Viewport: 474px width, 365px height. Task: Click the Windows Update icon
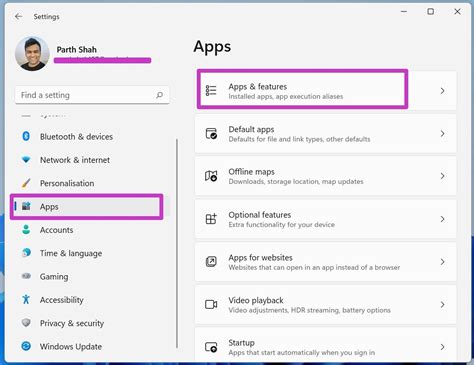pos(26,346)
